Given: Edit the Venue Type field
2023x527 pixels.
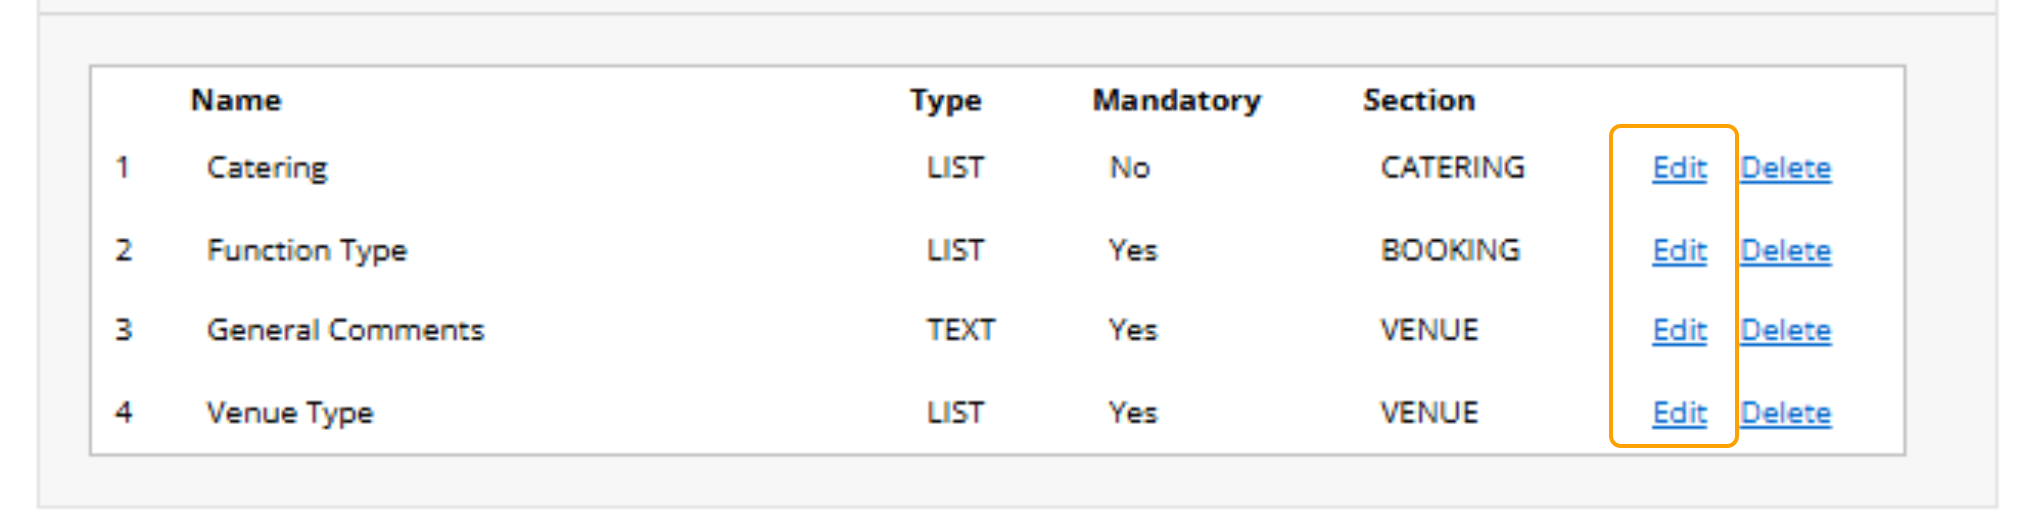Looking at the screenshot, I should tap(1679, 413).
